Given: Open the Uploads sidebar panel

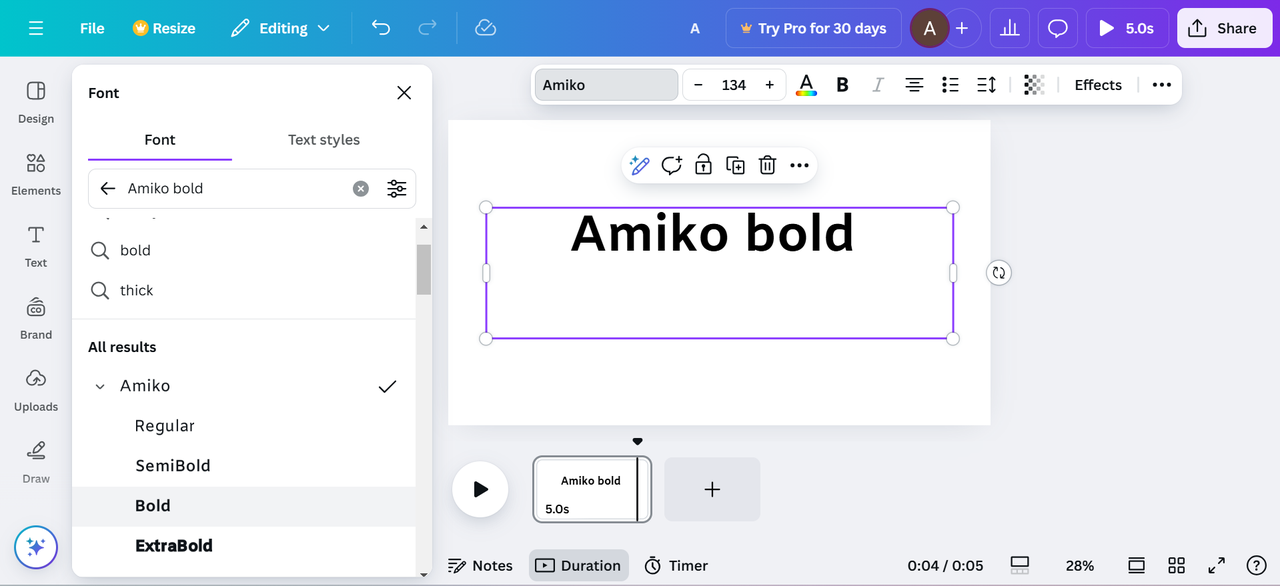Looking at the screenshot, I should [36, 390].
